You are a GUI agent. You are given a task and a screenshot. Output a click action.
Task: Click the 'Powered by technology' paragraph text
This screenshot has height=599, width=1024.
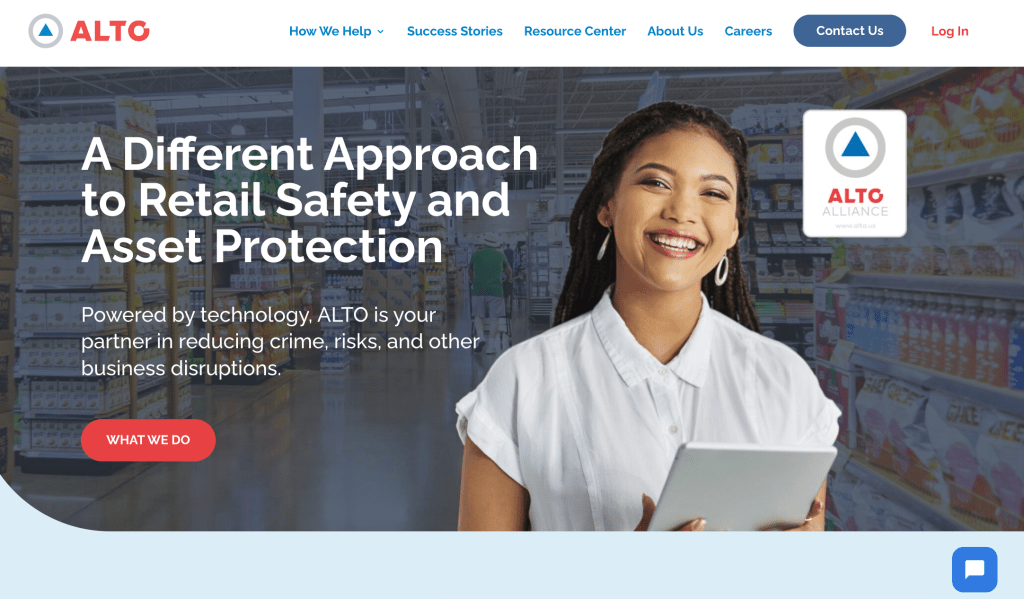point(280,342)
